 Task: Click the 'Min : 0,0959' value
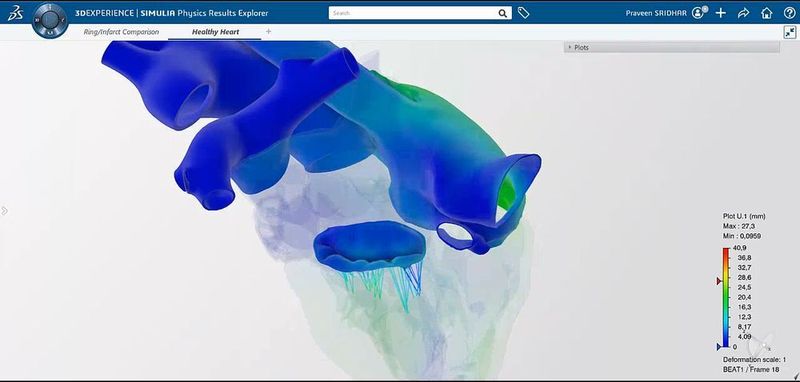pyautogui.click(x=743, y=236)
